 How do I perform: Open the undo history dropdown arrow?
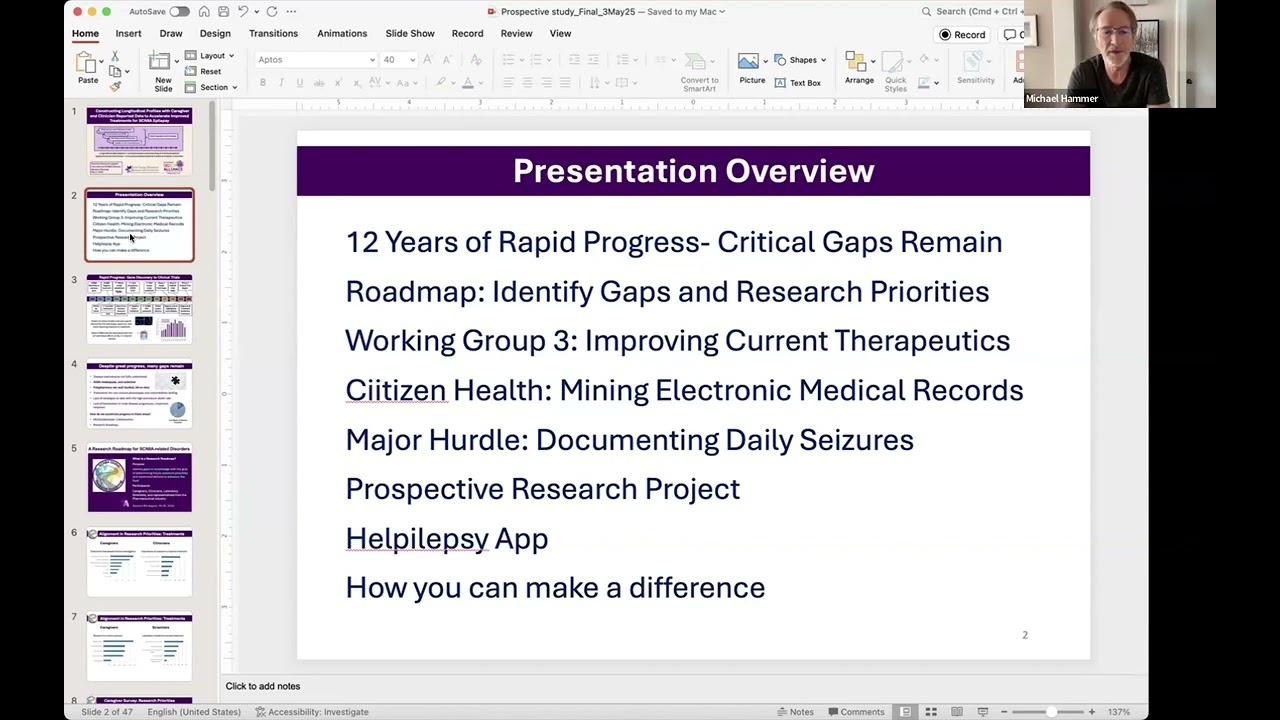coord(255,12)
